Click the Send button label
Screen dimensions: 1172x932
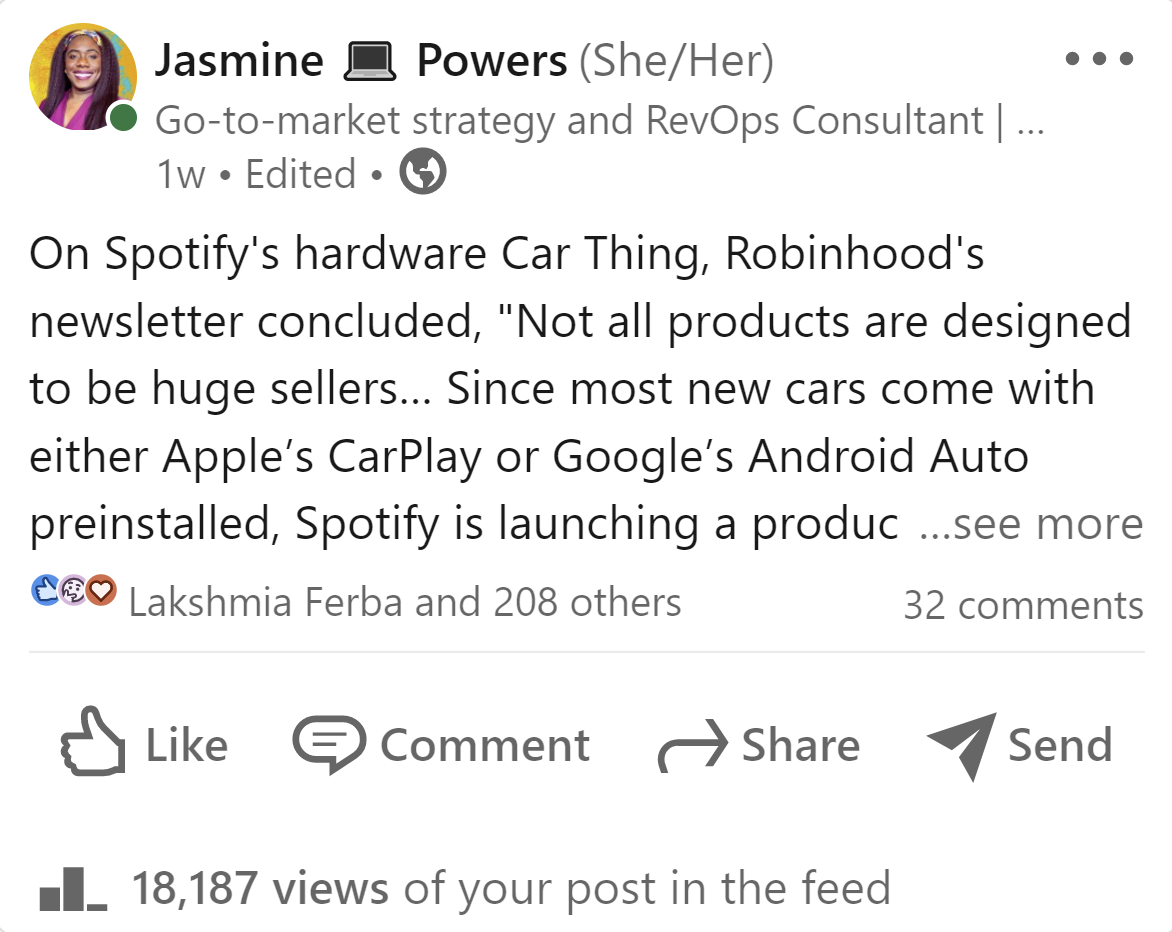pyautogui.click(x=1059, y=746)
